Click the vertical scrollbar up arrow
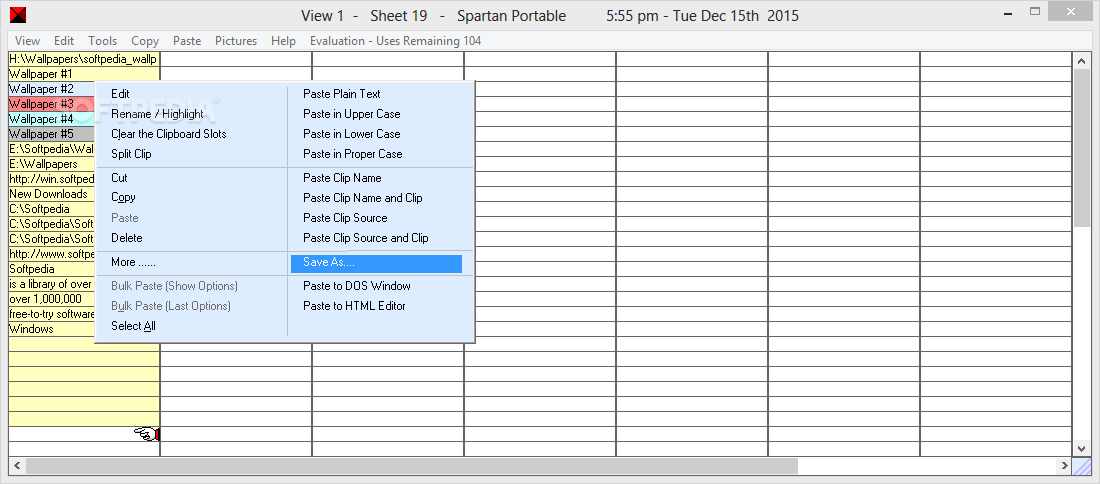 tap(1081, 61)
